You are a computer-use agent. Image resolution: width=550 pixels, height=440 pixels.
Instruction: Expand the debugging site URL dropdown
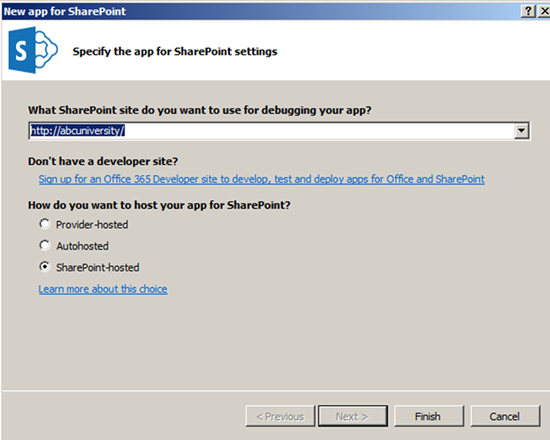click(522, 131)
